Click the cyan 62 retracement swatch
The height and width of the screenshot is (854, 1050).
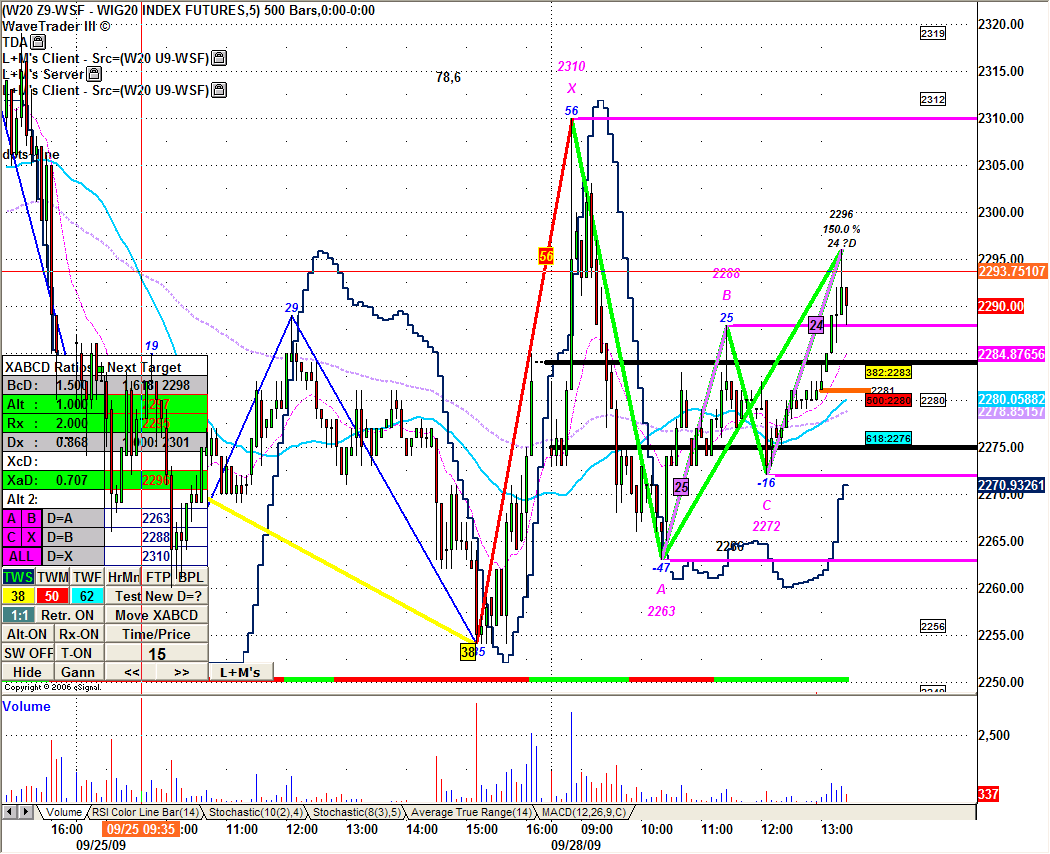pyautogui.click(x=87, y=595)
